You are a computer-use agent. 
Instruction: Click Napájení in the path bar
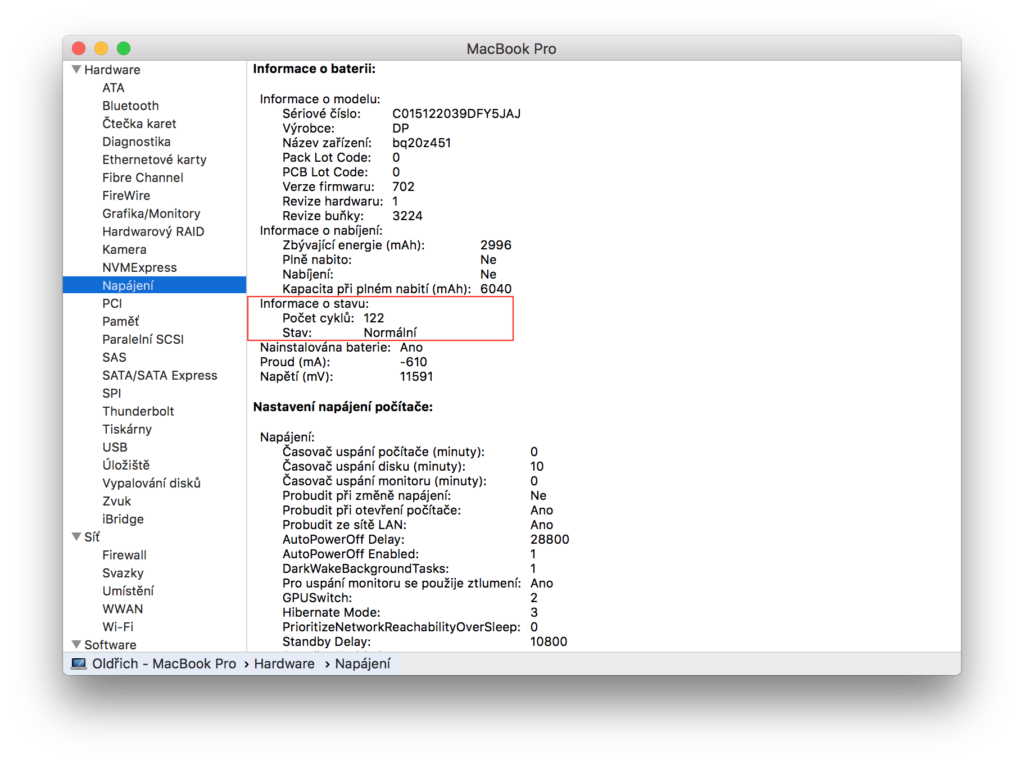tap(362, 664)
